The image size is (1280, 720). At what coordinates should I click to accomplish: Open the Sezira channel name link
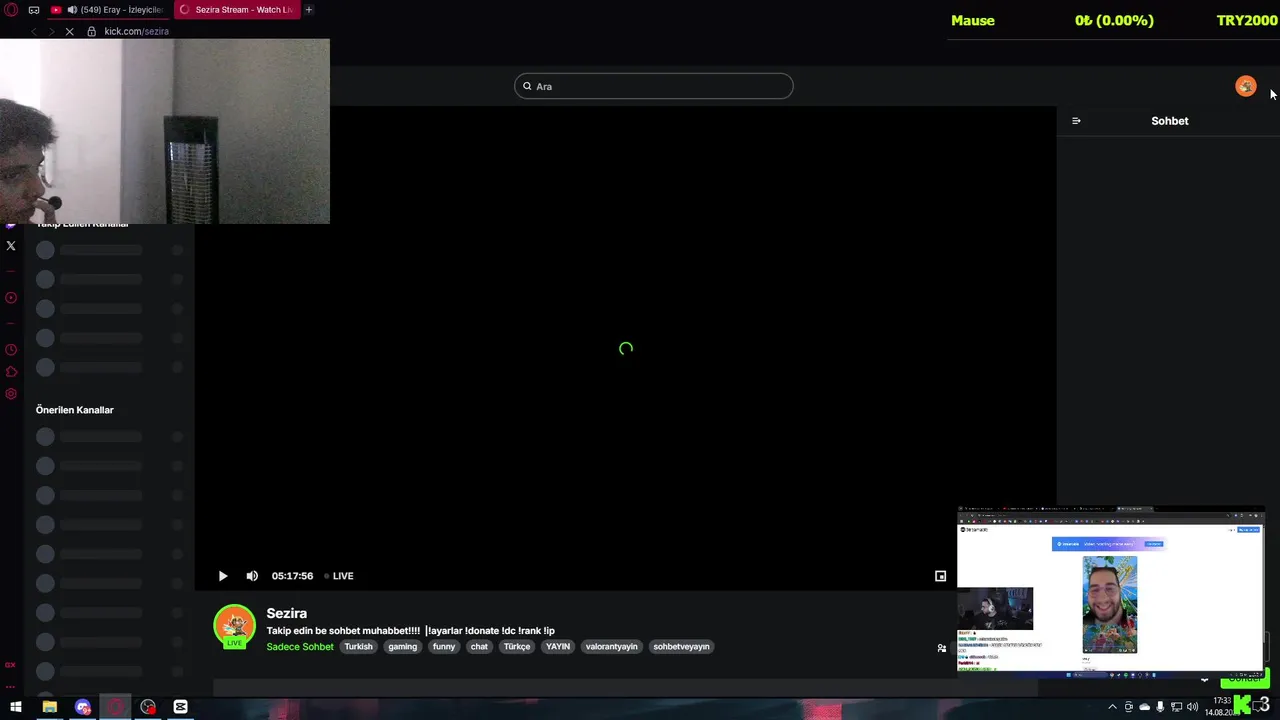pyautogui.click(x=286, y=613)
